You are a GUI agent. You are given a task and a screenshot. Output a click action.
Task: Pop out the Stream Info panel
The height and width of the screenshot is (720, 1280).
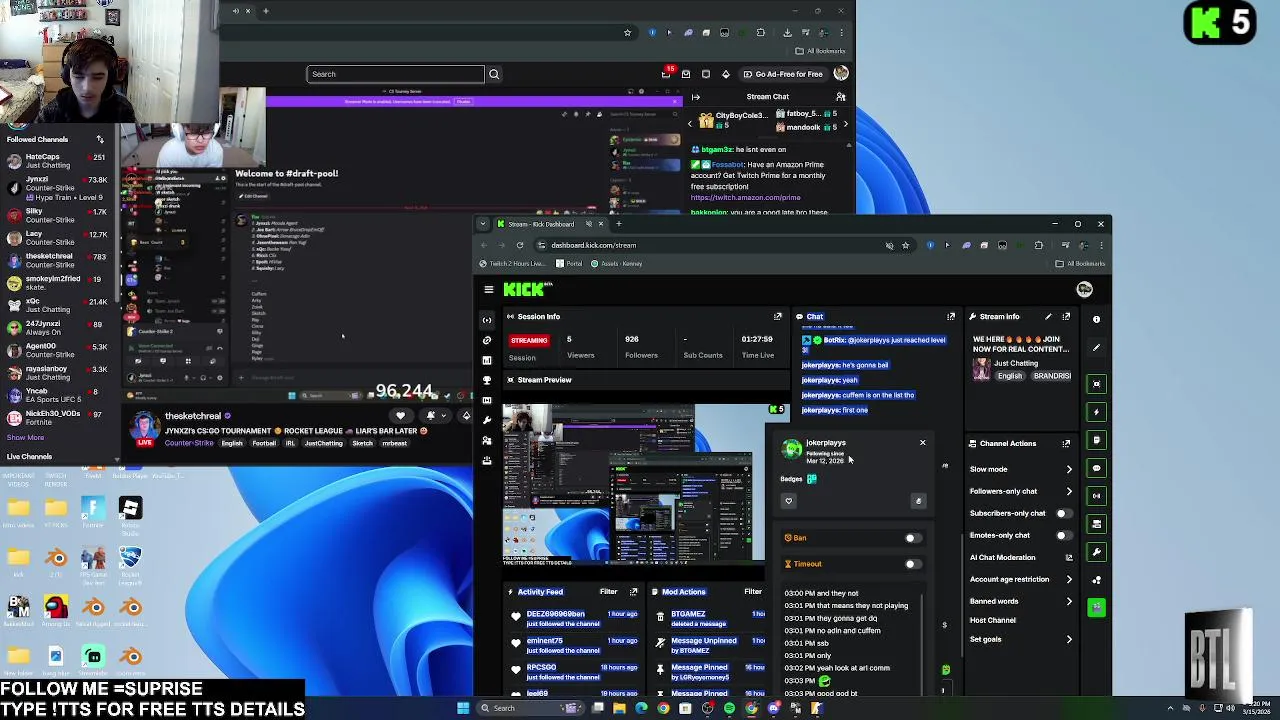point(1066,316)
